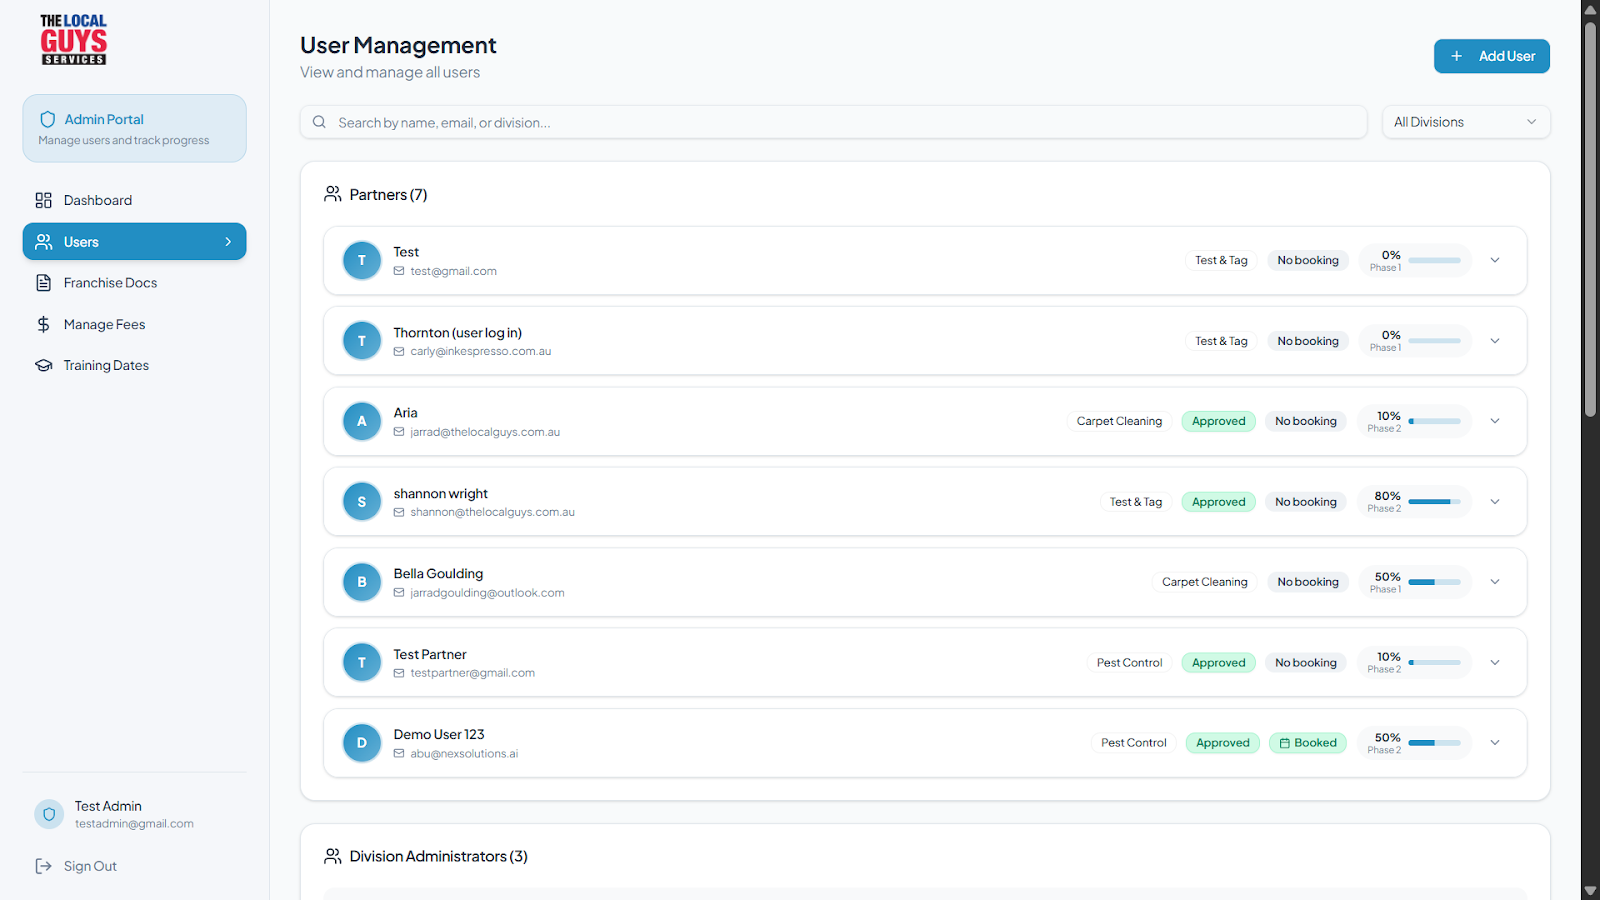Image resolution: width=1600 pixels, height=900 pixels.
Task: Click the envelope icon beside jarrad@thelocalguys.com.au
Action: click(399, 432)
